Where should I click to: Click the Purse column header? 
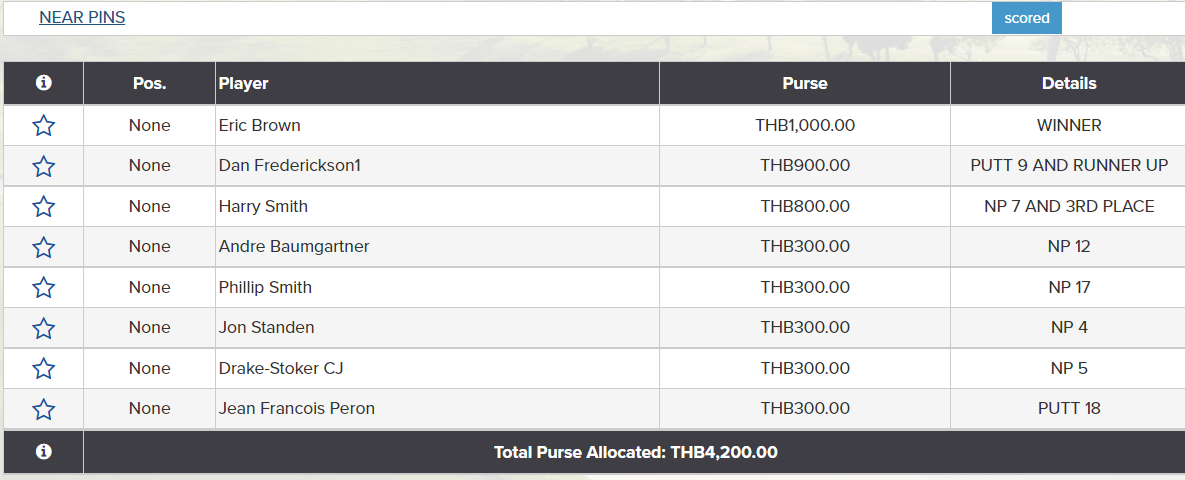point(804,84)
